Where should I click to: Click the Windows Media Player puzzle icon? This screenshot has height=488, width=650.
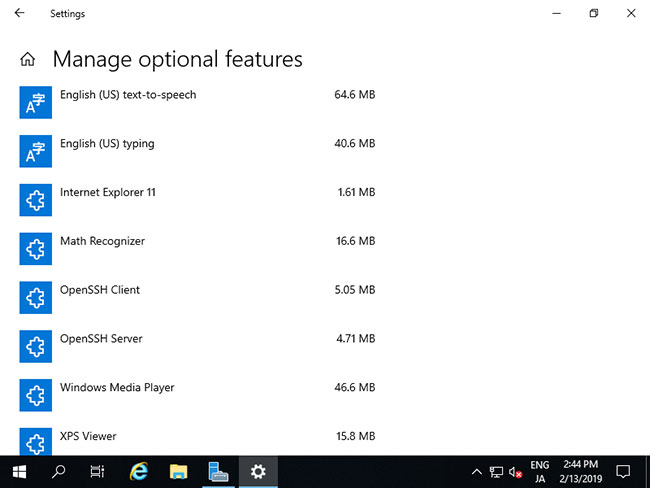36,395
